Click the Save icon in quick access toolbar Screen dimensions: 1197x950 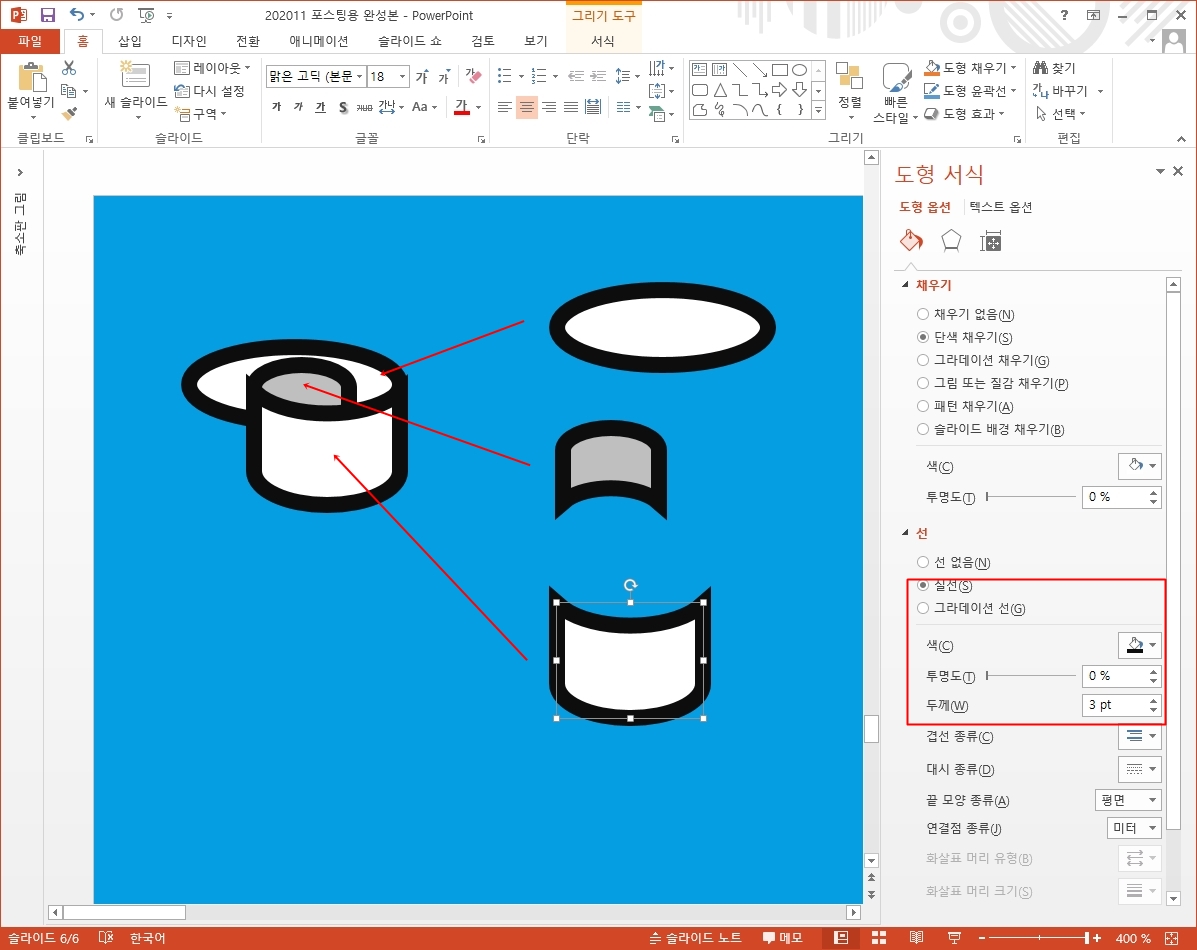47,15
